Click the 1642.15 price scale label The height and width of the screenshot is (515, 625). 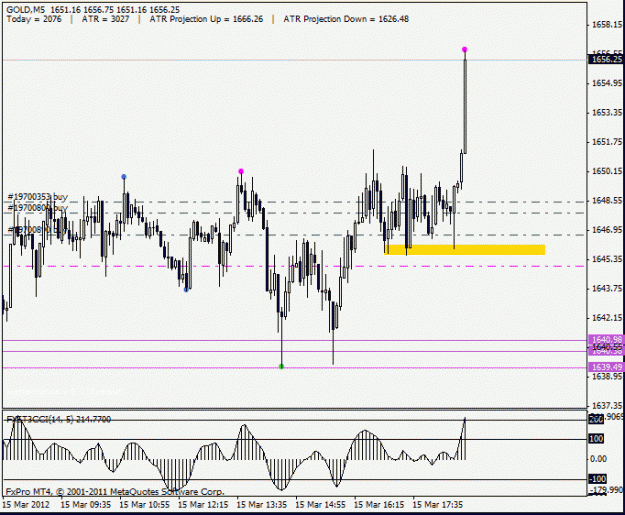click(x=607, y=318)
